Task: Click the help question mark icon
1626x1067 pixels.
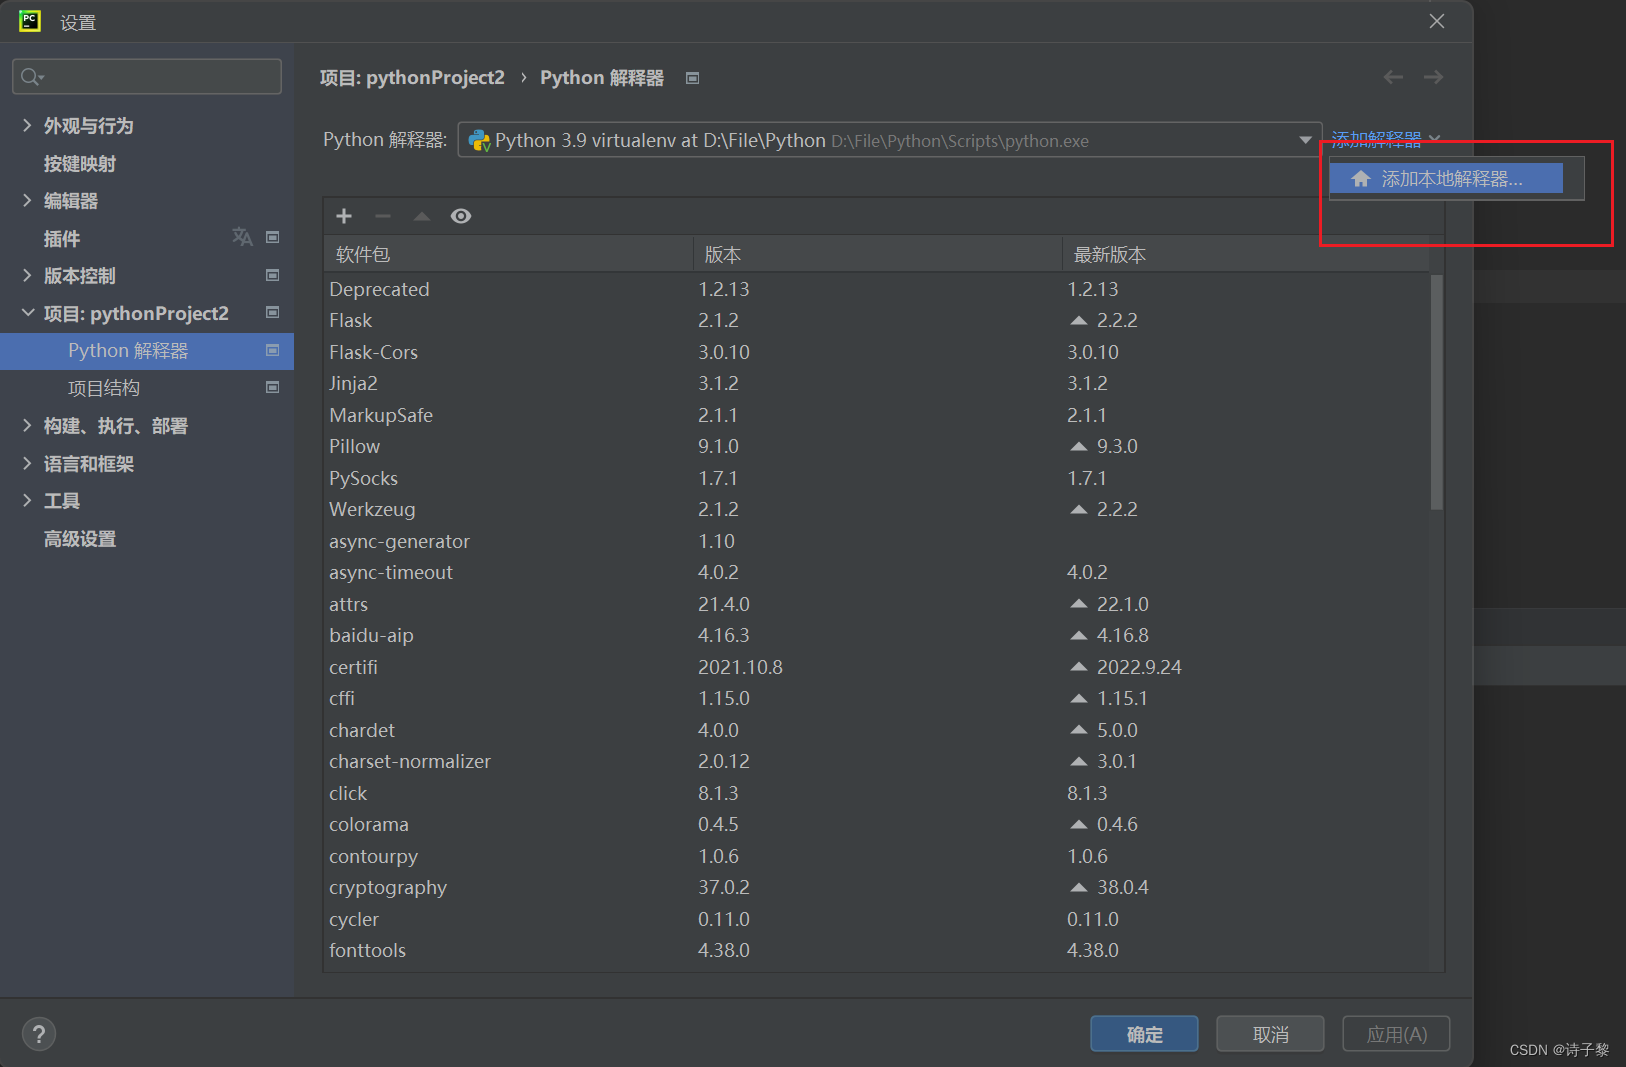Action: tap(39, 1033)
